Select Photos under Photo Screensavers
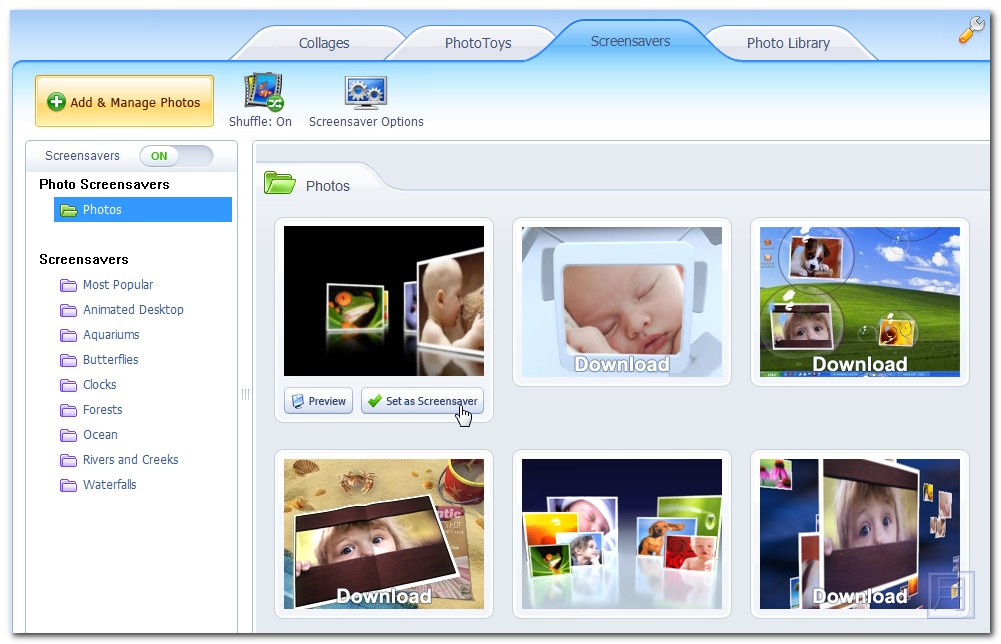 point(102,210)
